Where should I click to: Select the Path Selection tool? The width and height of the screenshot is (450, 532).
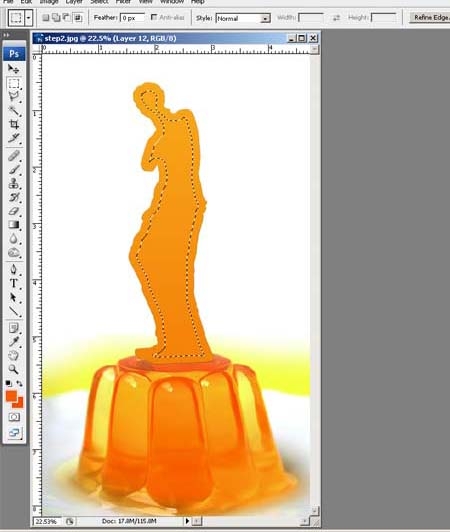click(x=14, y=297)
